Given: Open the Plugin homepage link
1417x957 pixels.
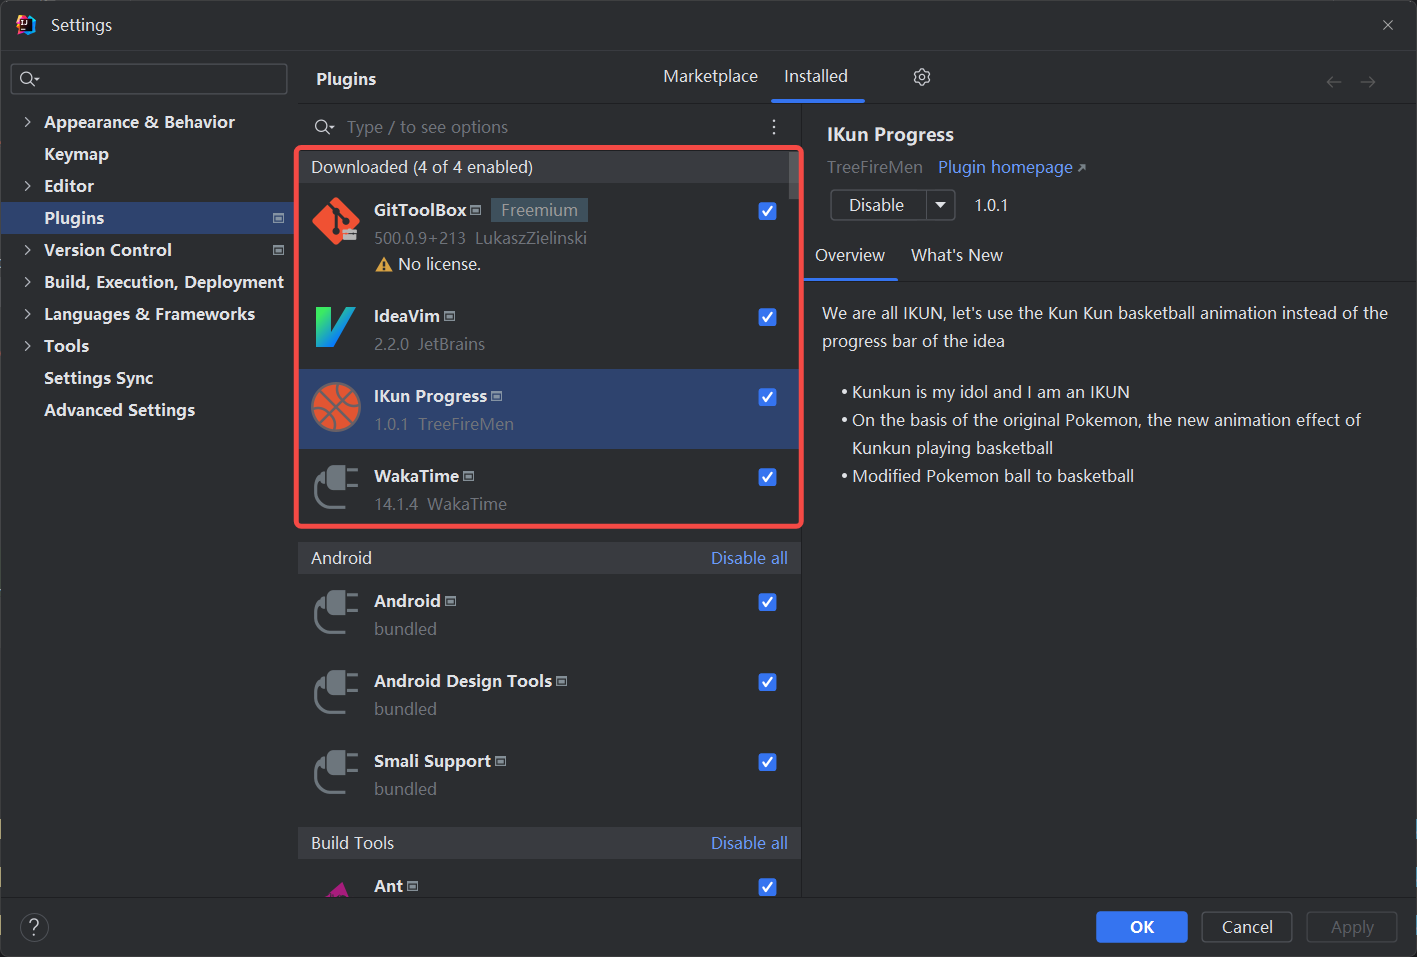Looking at the screenshot, I should (1011, 167).
